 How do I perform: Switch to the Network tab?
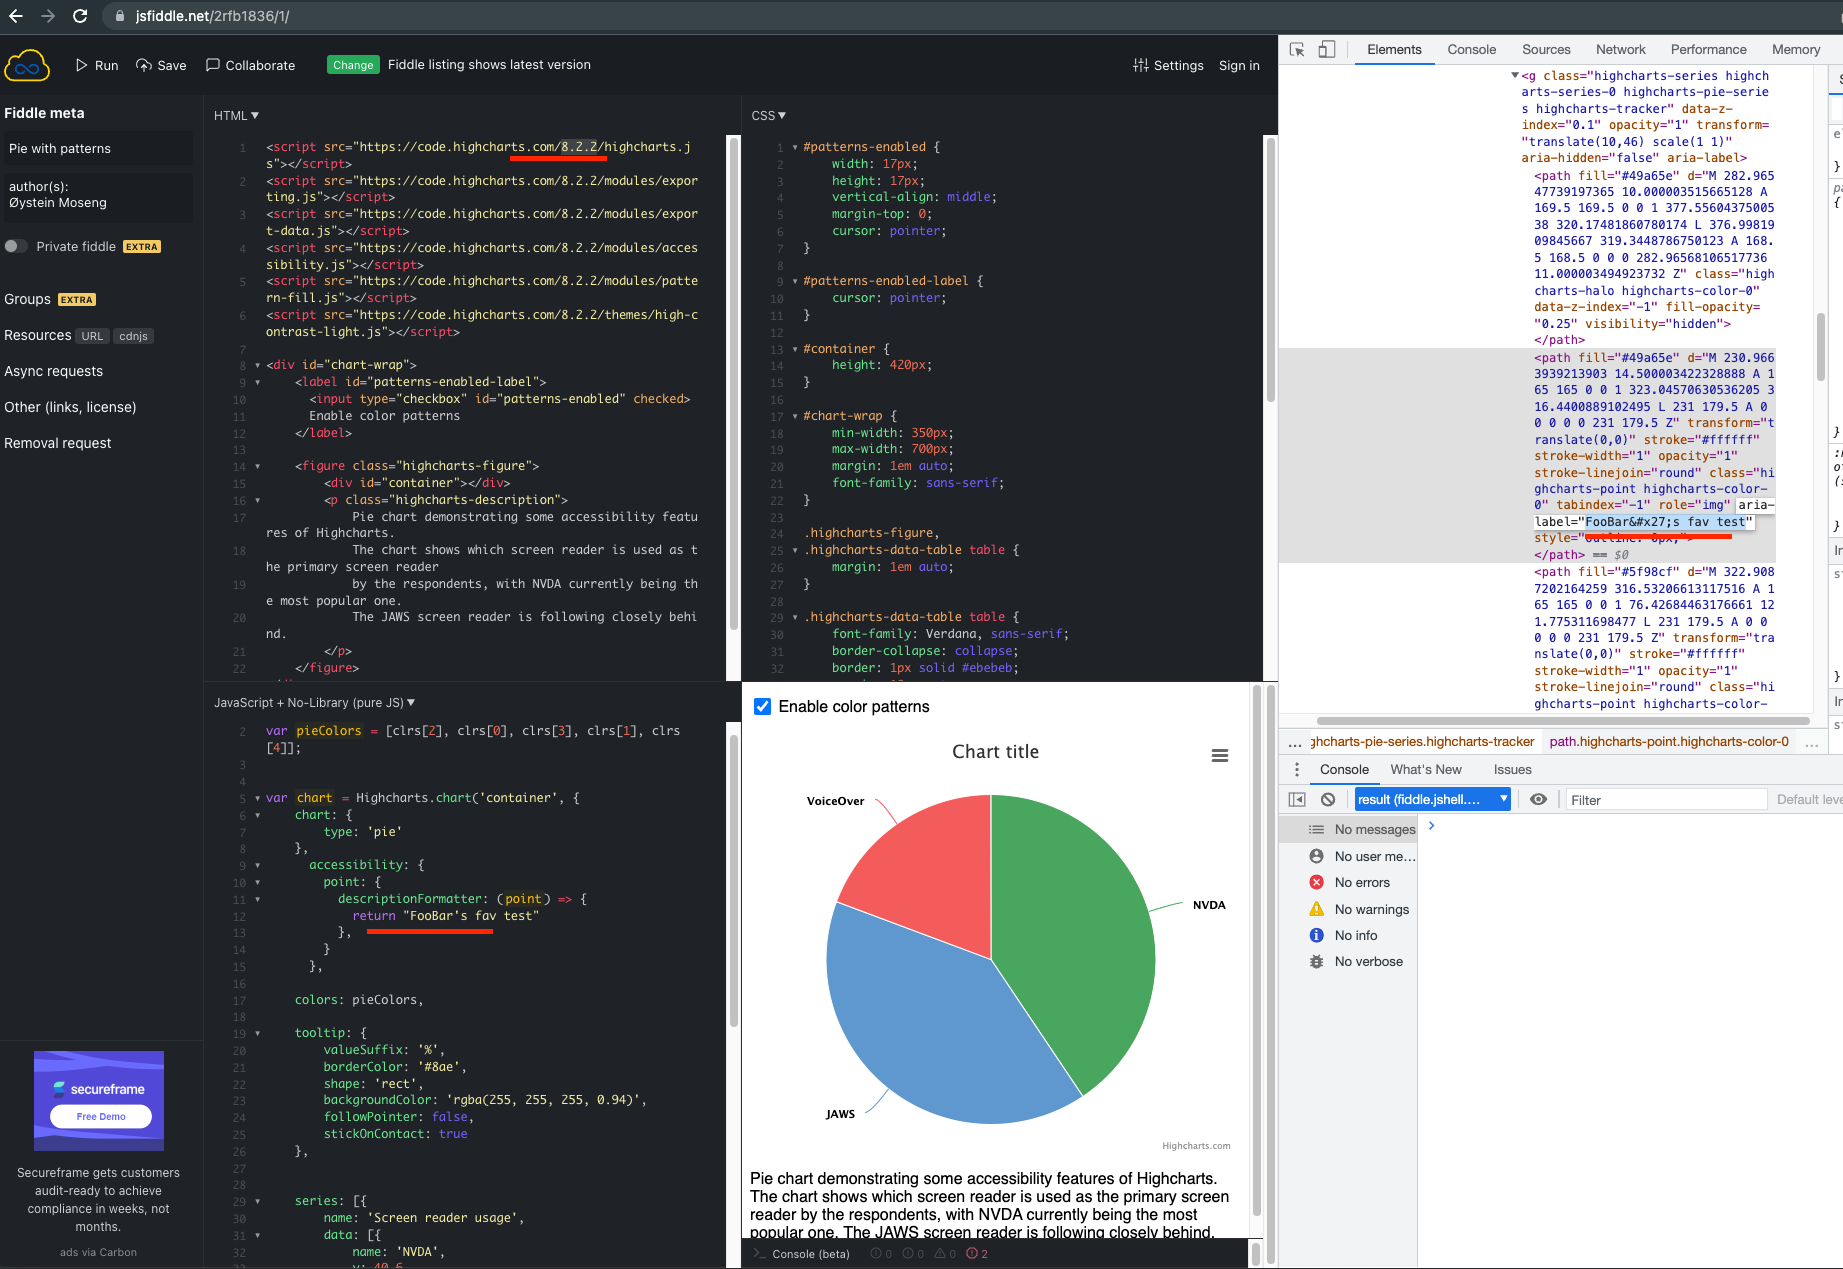1620,49
